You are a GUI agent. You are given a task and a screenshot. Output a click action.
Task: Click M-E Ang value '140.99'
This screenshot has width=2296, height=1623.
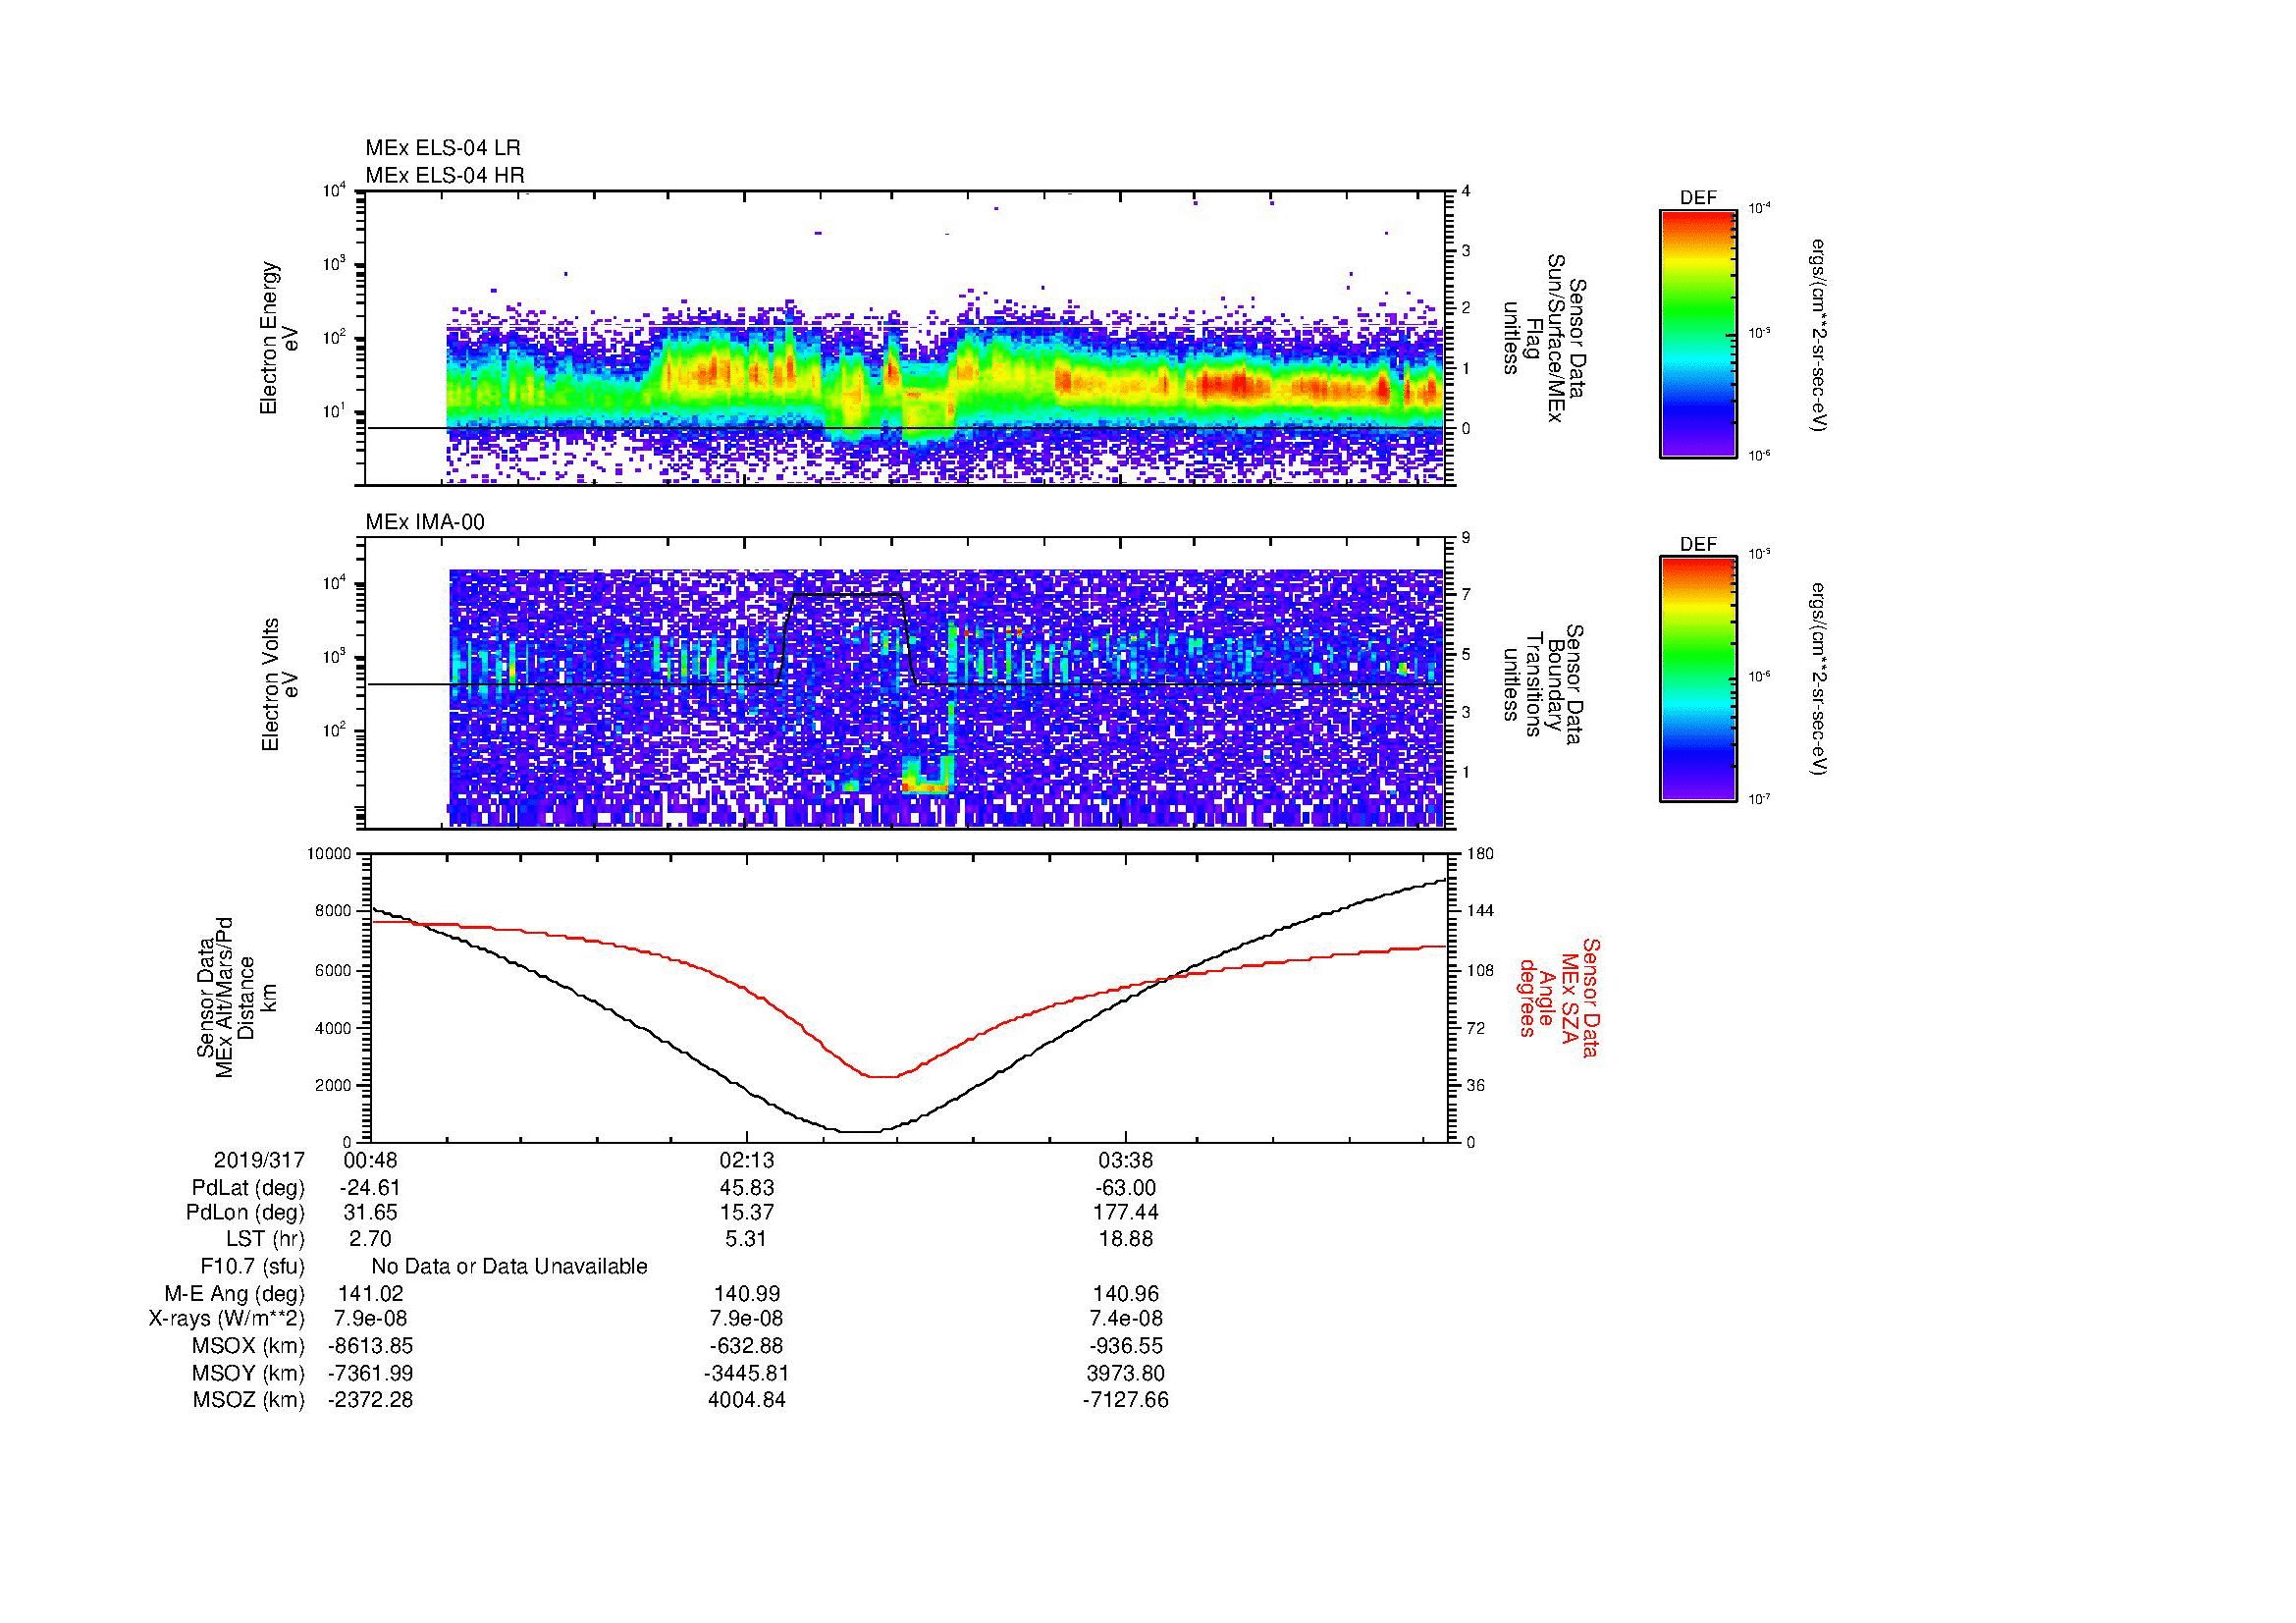[x=747, y=1293]
